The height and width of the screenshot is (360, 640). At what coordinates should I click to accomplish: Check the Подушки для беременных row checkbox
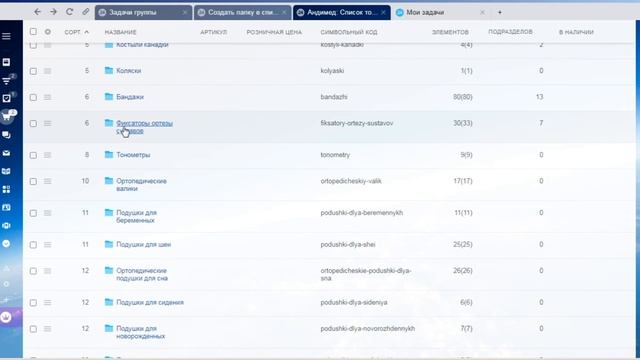pos(33,213)
